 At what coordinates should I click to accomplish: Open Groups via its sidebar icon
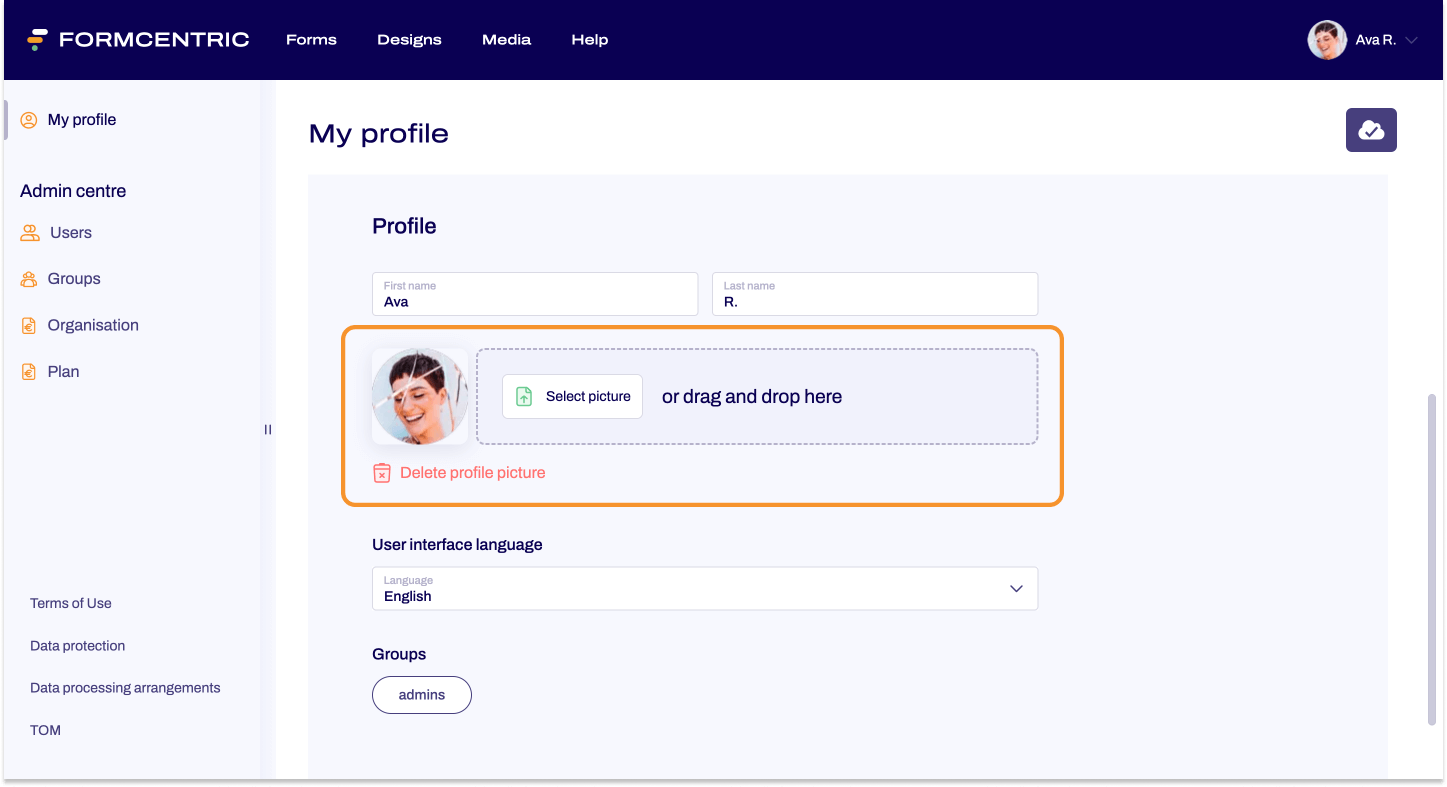coord(27,278)
